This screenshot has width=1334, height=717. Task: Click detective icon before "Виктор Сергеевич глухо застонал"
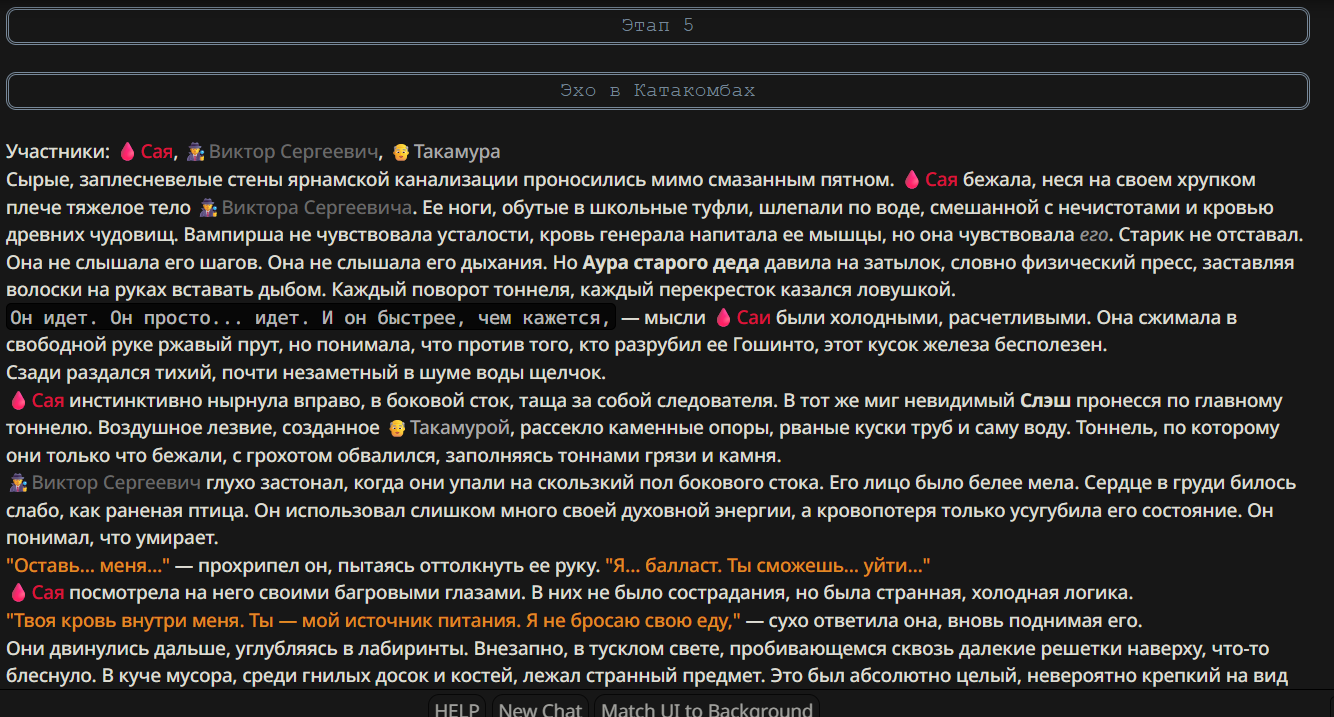coord(18,484)
